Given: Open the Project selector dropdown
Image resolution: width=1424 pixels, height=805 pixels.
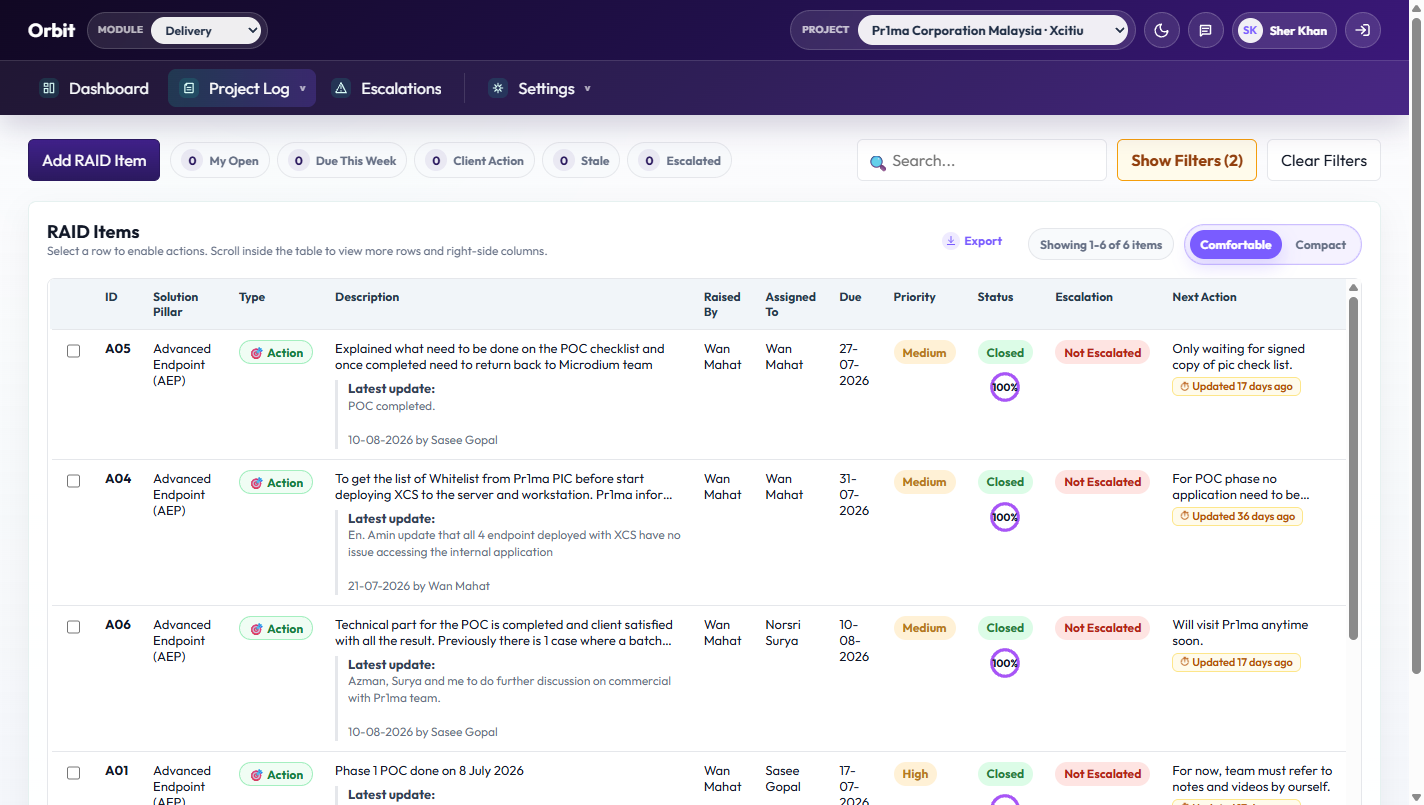Looking at the screenshot, I should [x=993, y=31].
